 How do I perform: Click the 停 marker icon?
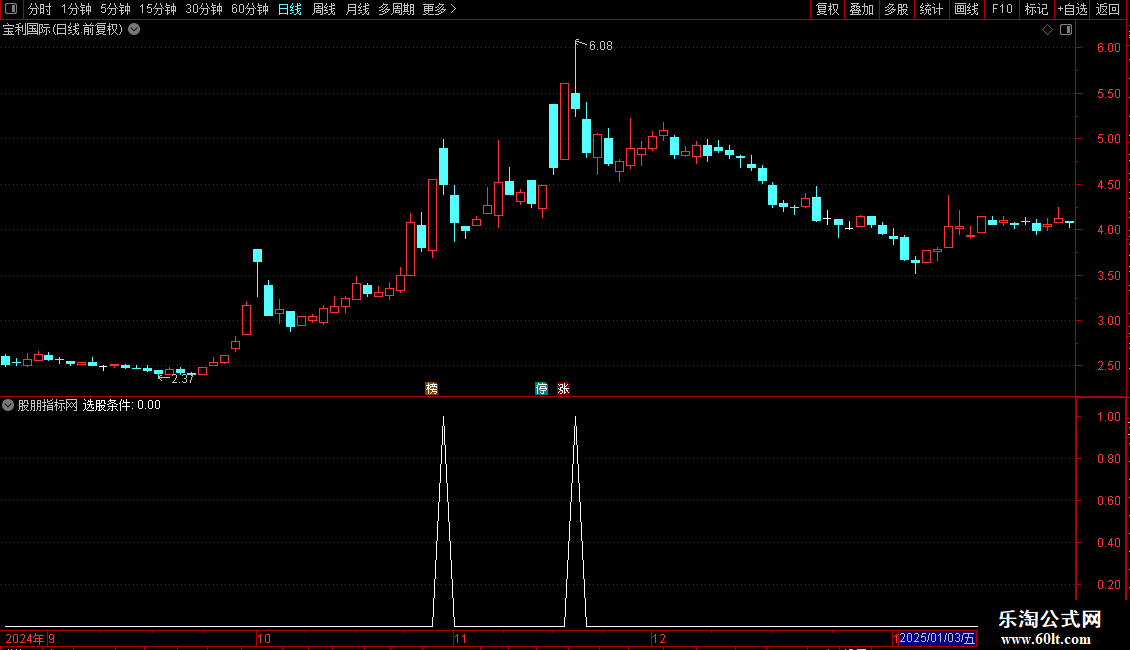pos(541,388)
